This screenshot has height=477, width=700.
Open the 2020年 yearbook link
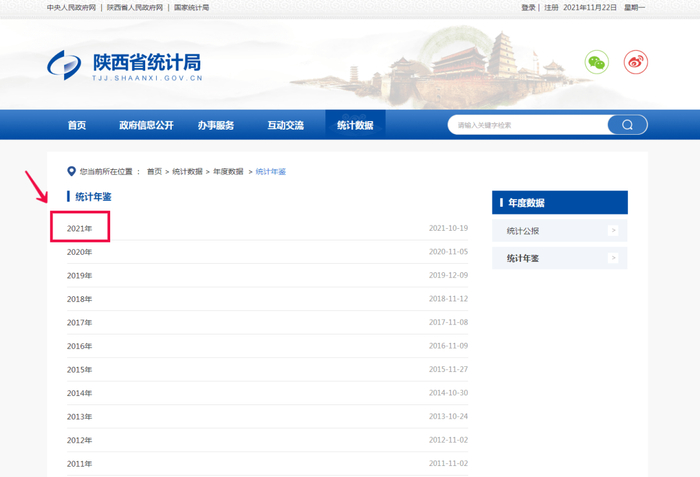click(x=80, y=252)
